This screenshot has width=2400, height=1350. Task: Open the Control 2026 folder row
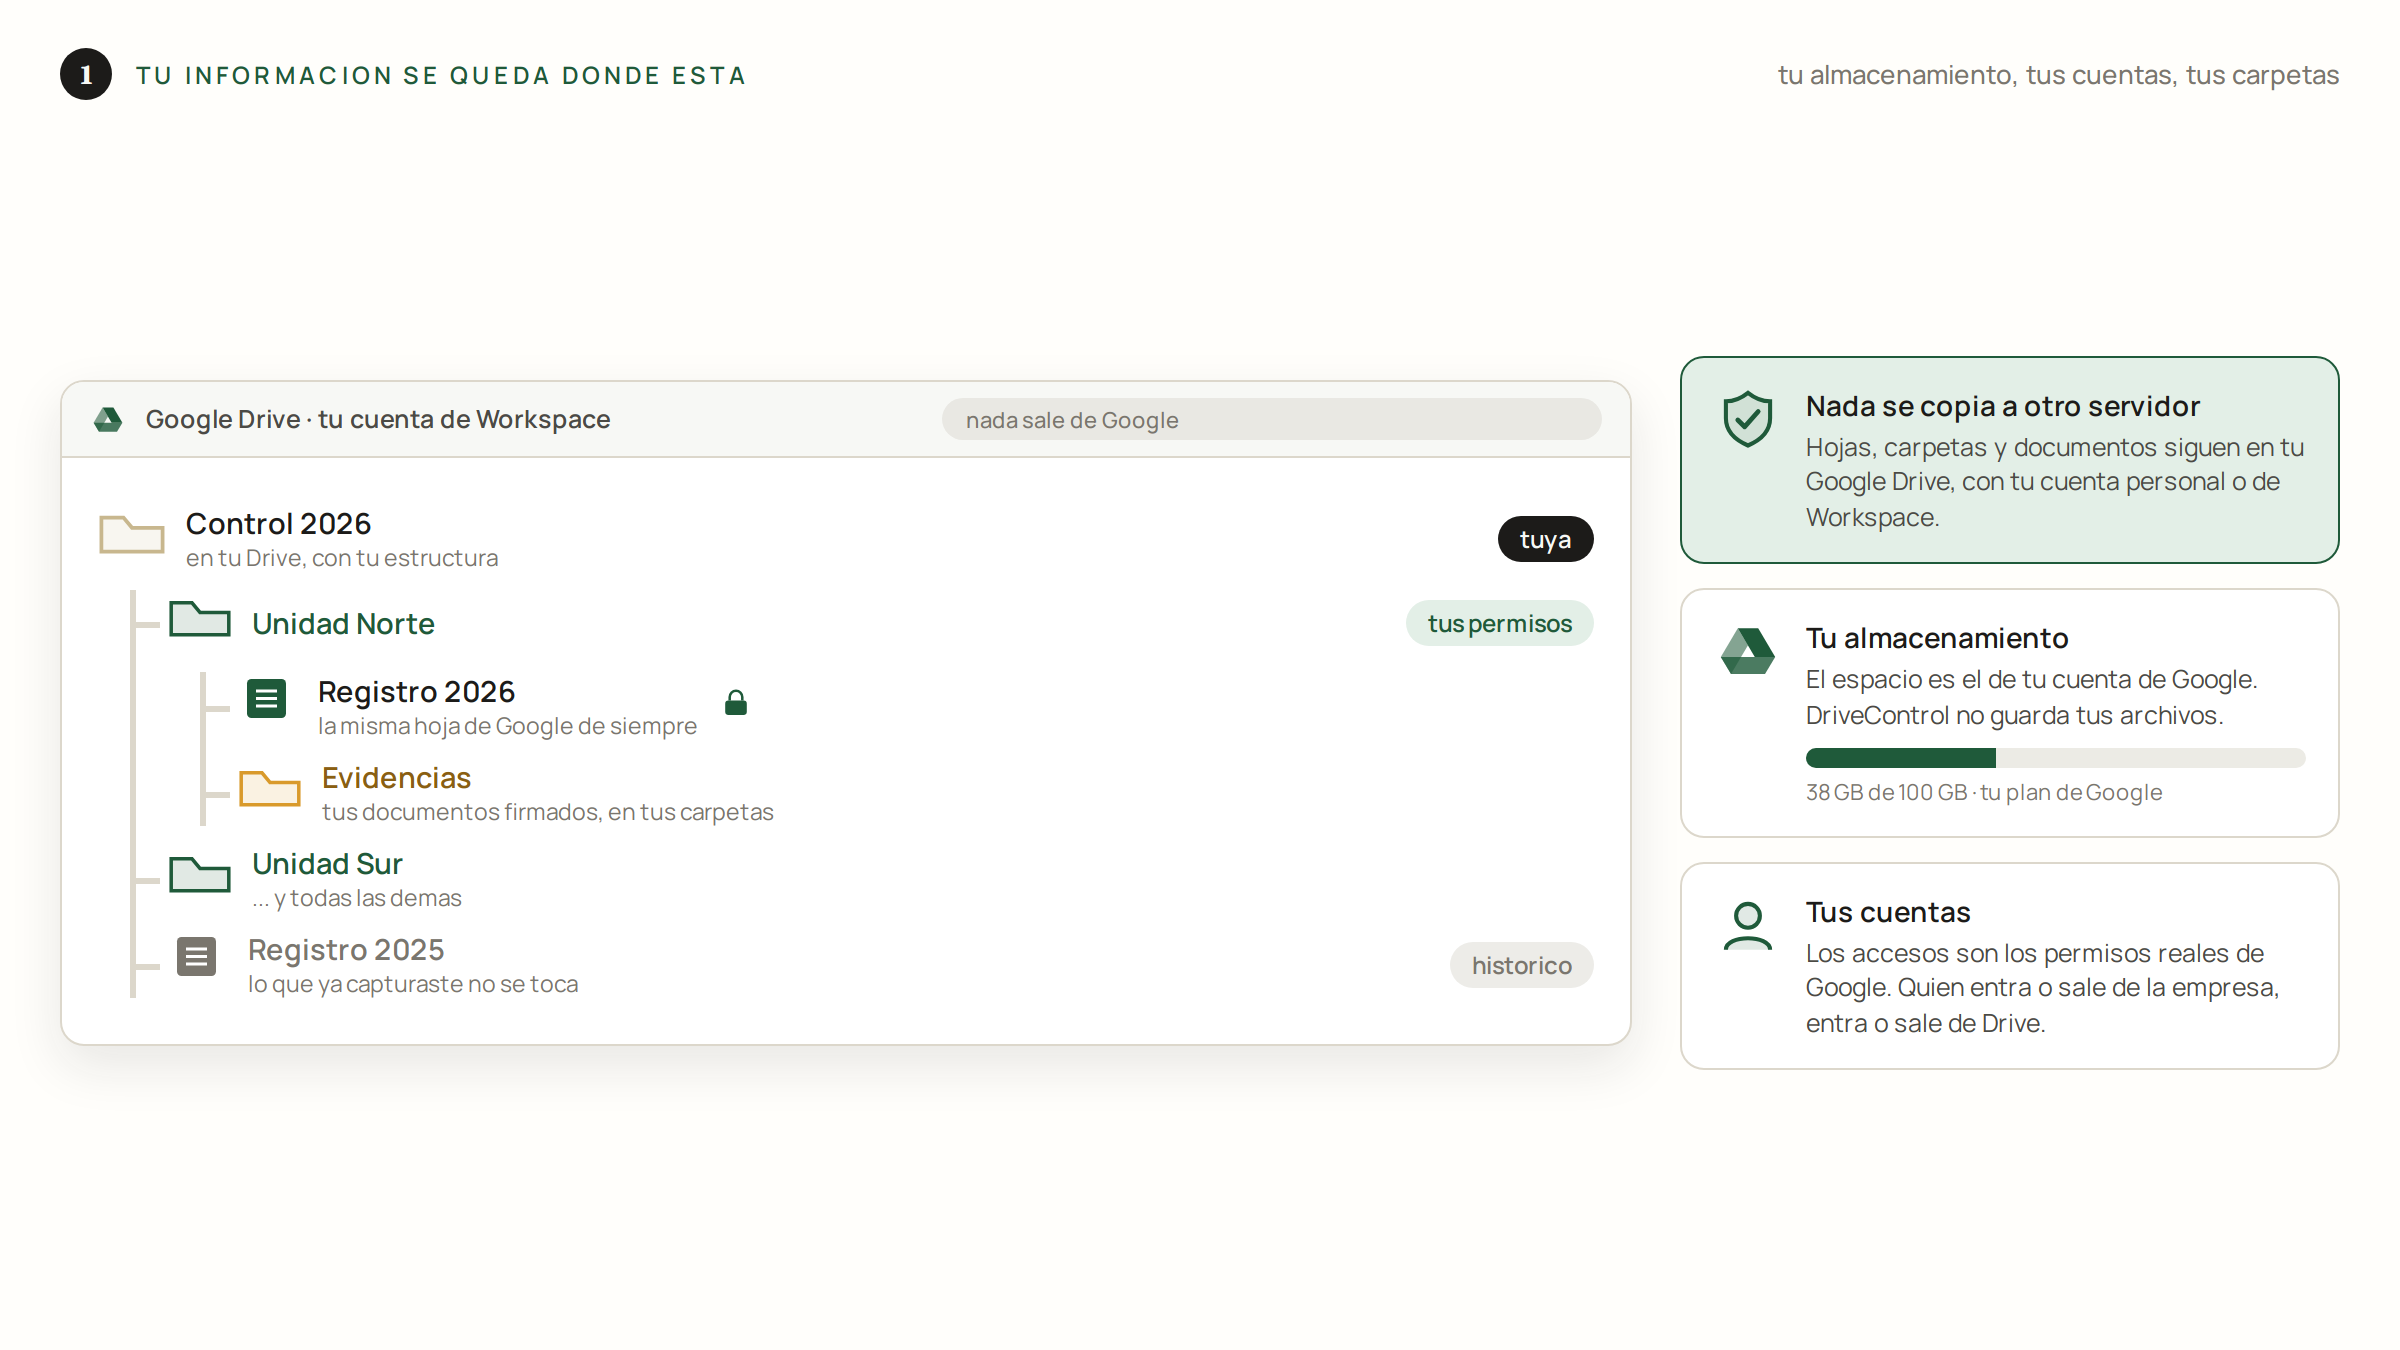[846, 539]
